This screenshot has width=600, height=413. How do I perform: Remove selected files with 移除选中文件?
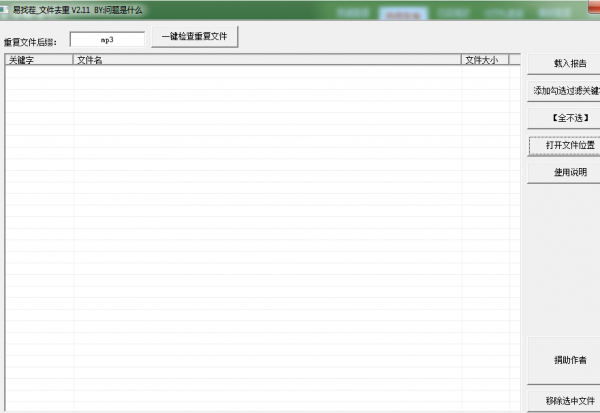tap(564, 401)
